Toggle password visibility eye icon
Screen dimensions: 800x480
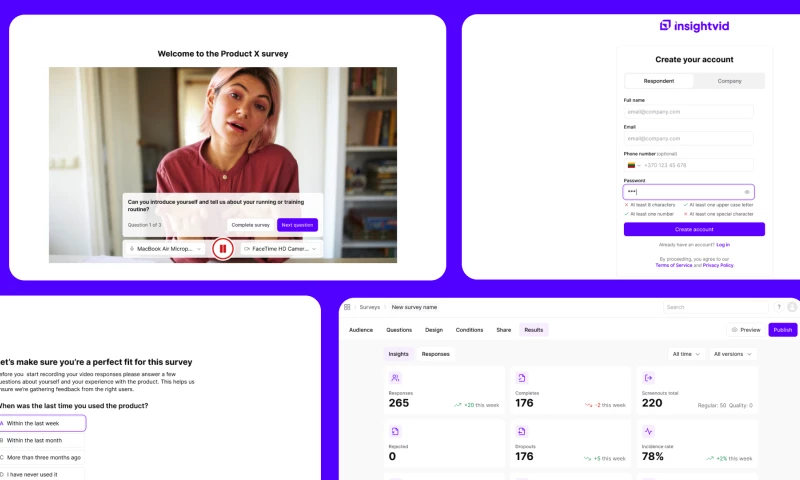pyautogui.click(x=747, y=192)
